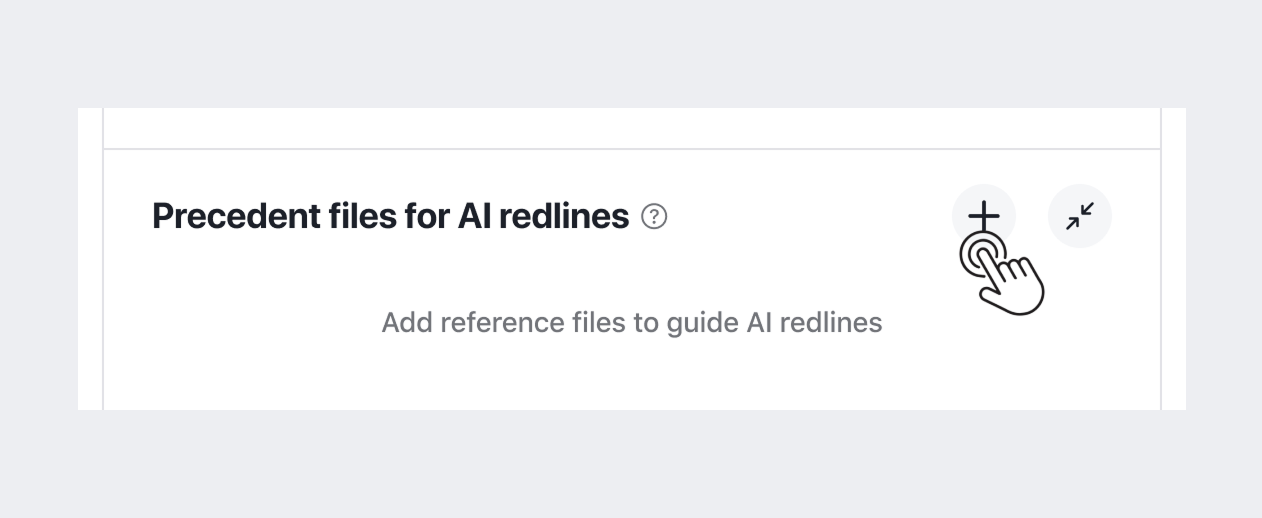This screenshot has width=1262, height=518.
Task: Click the circled question mark after heading
Action: [x=654, y=216]
